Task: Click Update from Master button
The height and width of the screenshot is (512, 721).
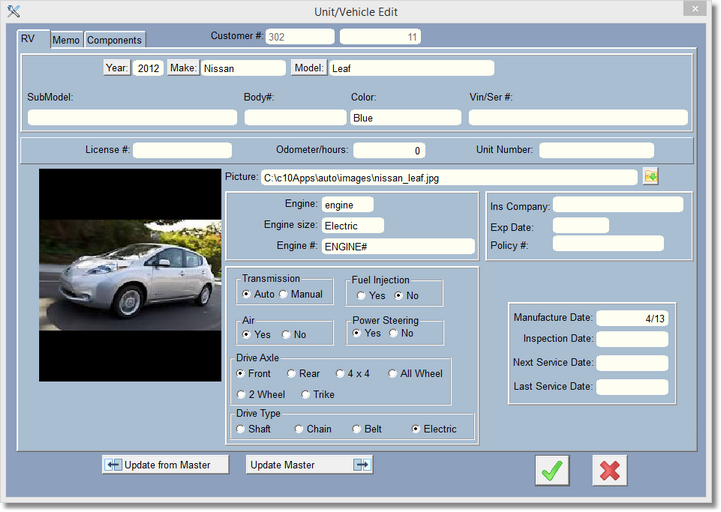Action: pyautogui.click(x=166, y=465)
